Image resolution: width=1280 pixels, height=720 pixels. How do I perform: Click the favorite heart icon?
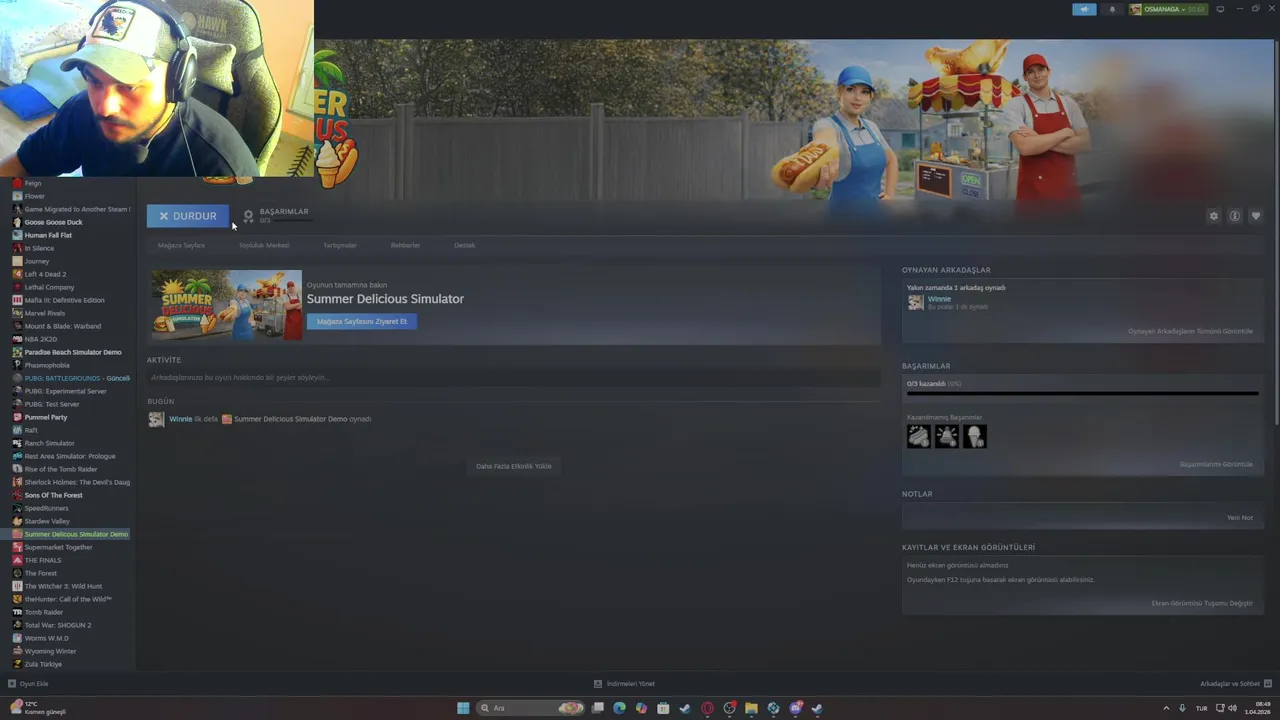[x=1256, y=216]
